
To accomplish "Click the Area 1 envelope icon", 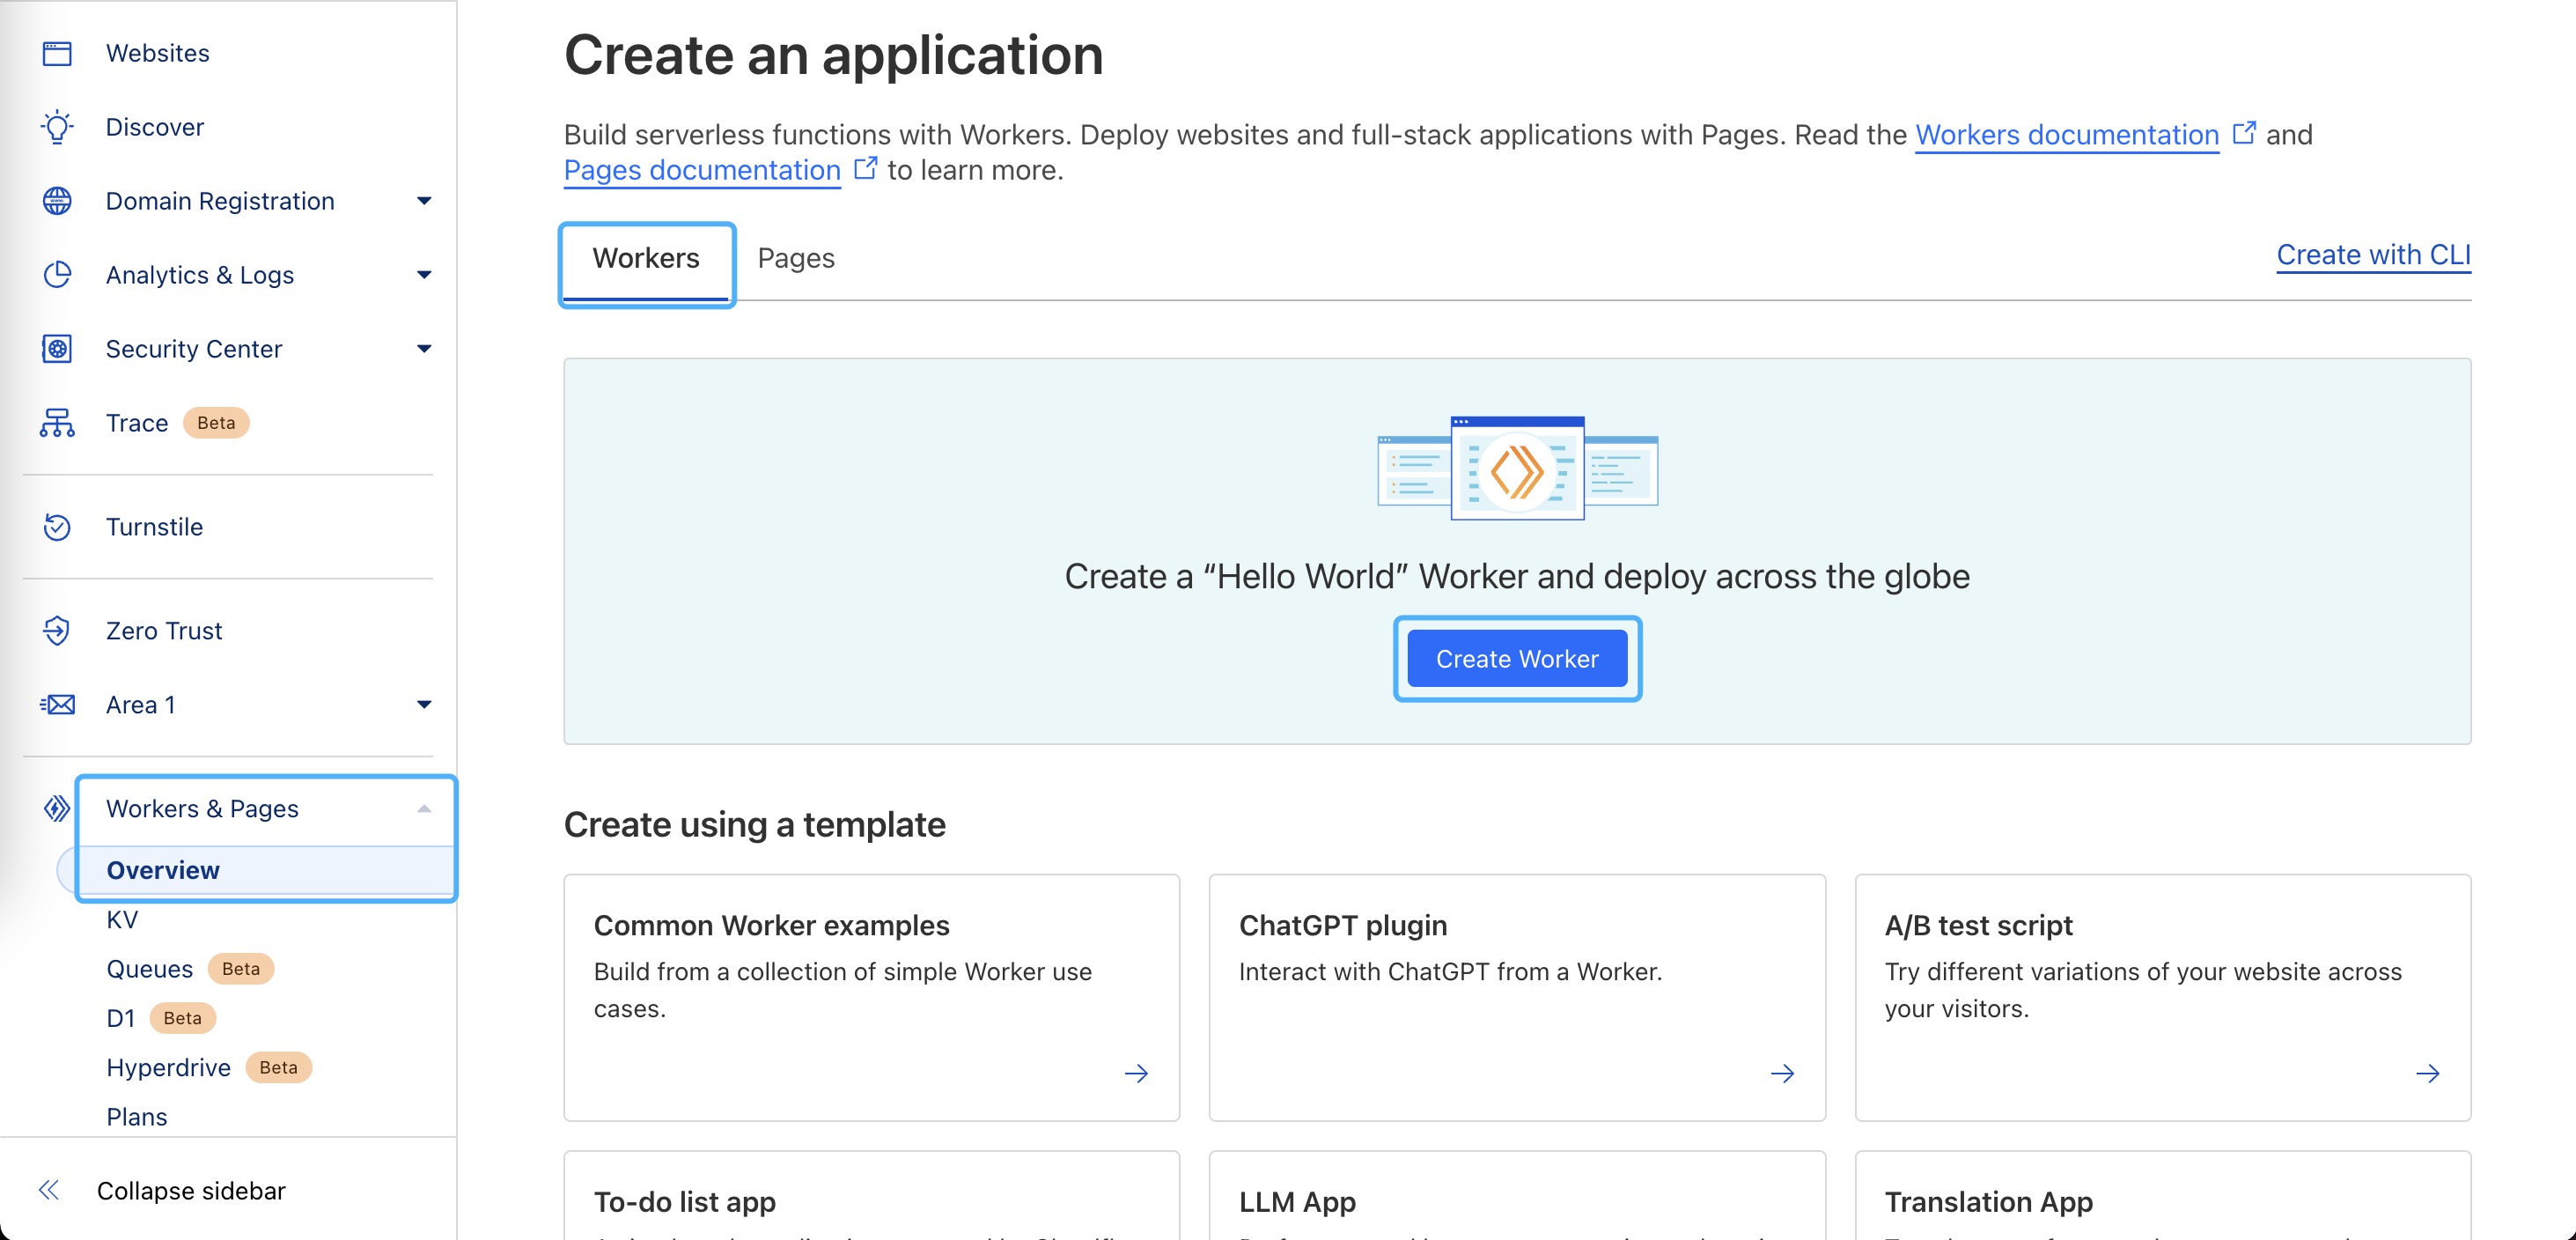I will (57, 705).
